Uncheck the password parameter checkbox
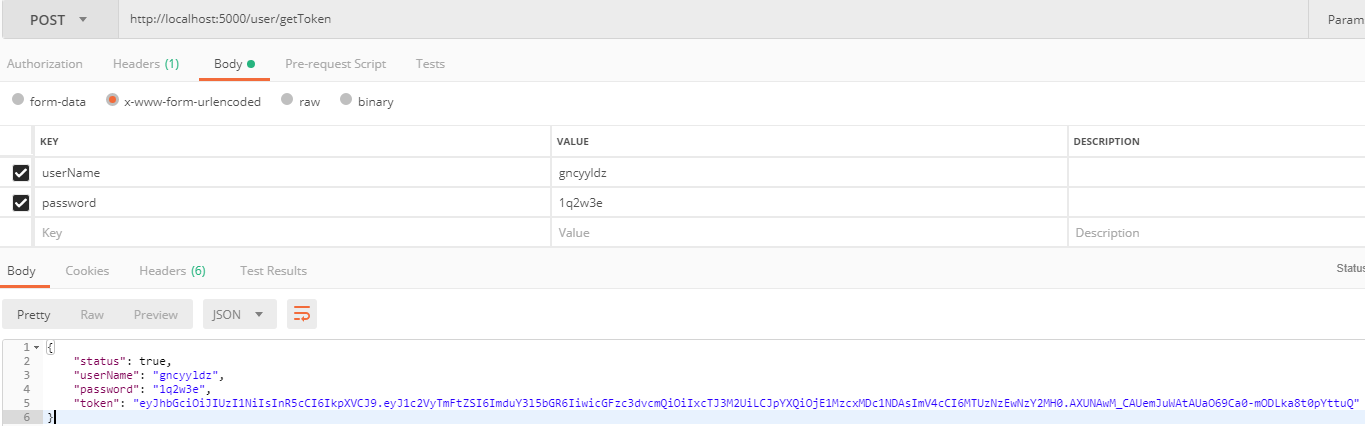Viewport: 1365px width, 426px height. coord(20,203)
